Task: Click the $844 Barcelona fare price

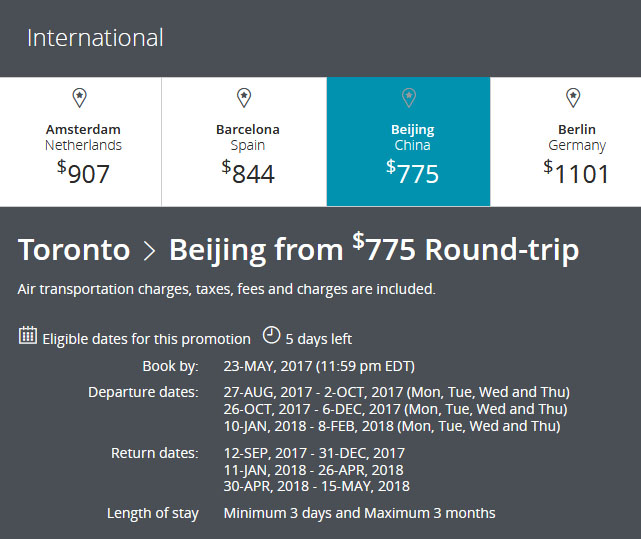Action: click(247, 172)
